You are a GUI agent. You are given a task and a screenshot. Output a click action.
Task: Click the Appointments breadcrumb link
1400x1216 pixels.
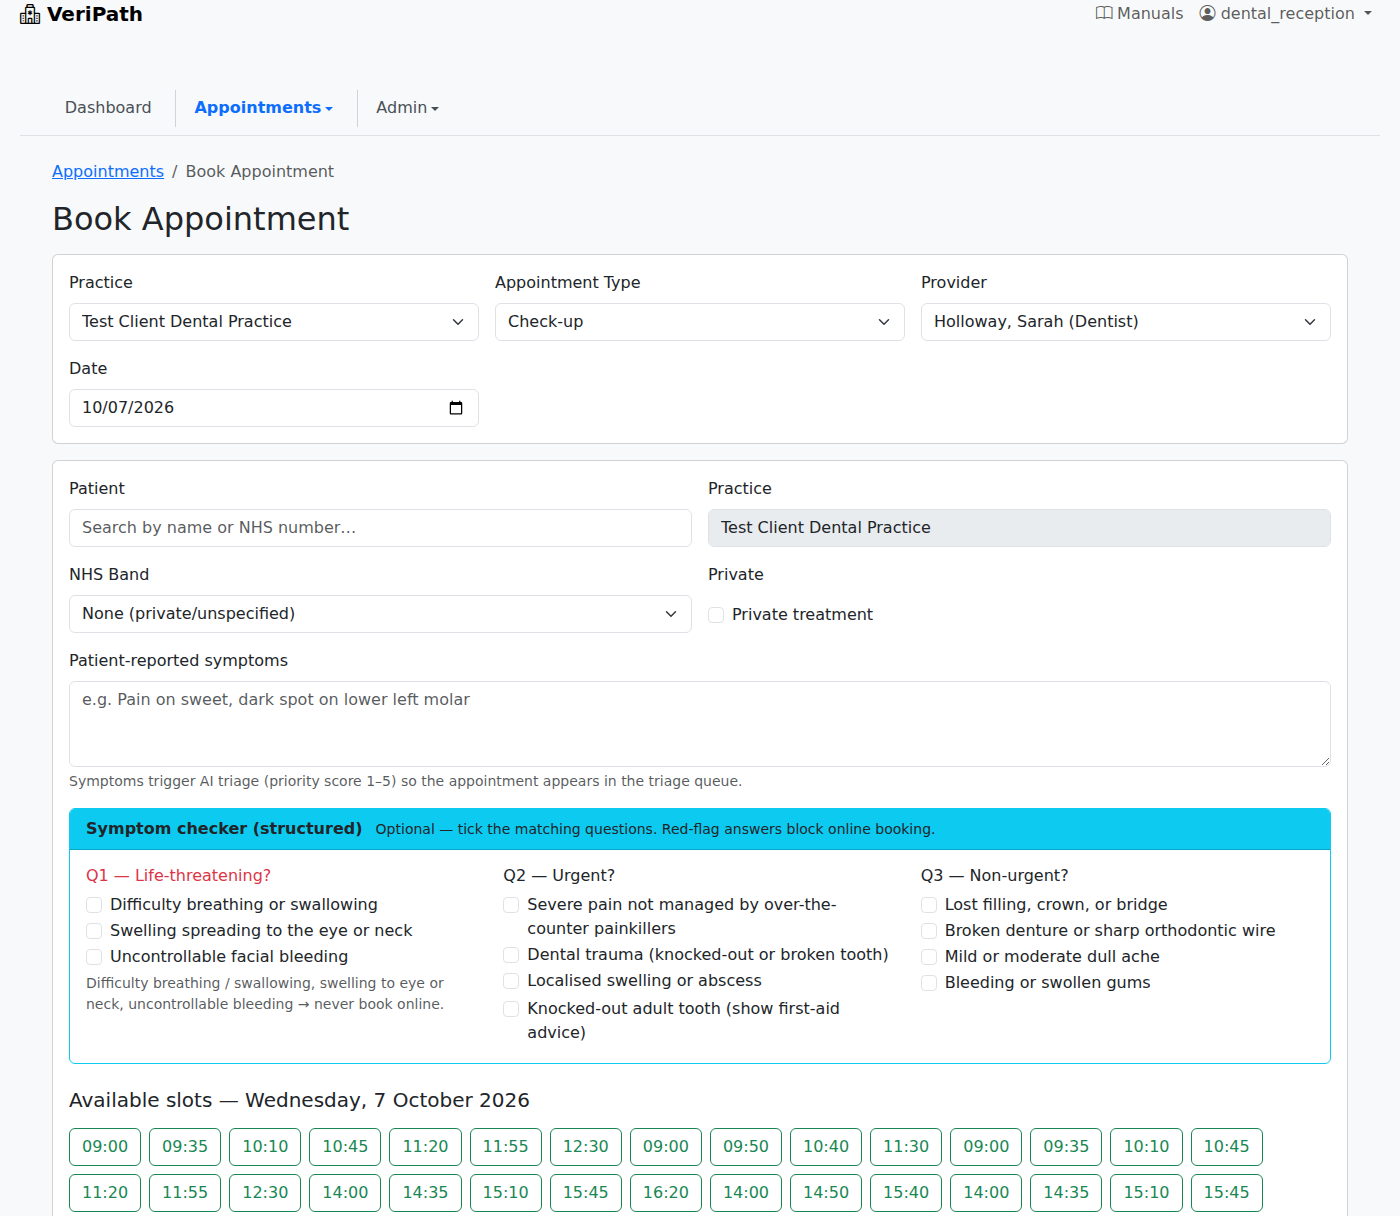click(108, 172)
